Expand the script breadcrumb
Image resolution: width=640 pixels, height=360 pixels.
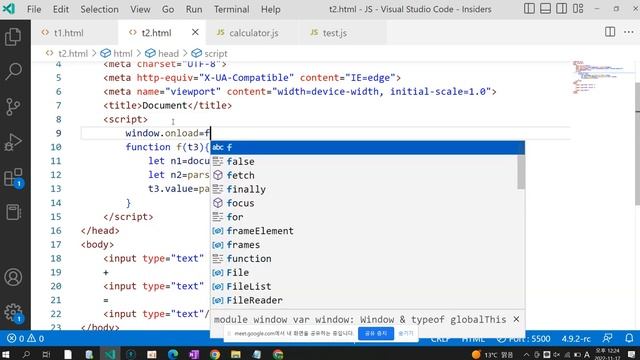coord(209,53)
